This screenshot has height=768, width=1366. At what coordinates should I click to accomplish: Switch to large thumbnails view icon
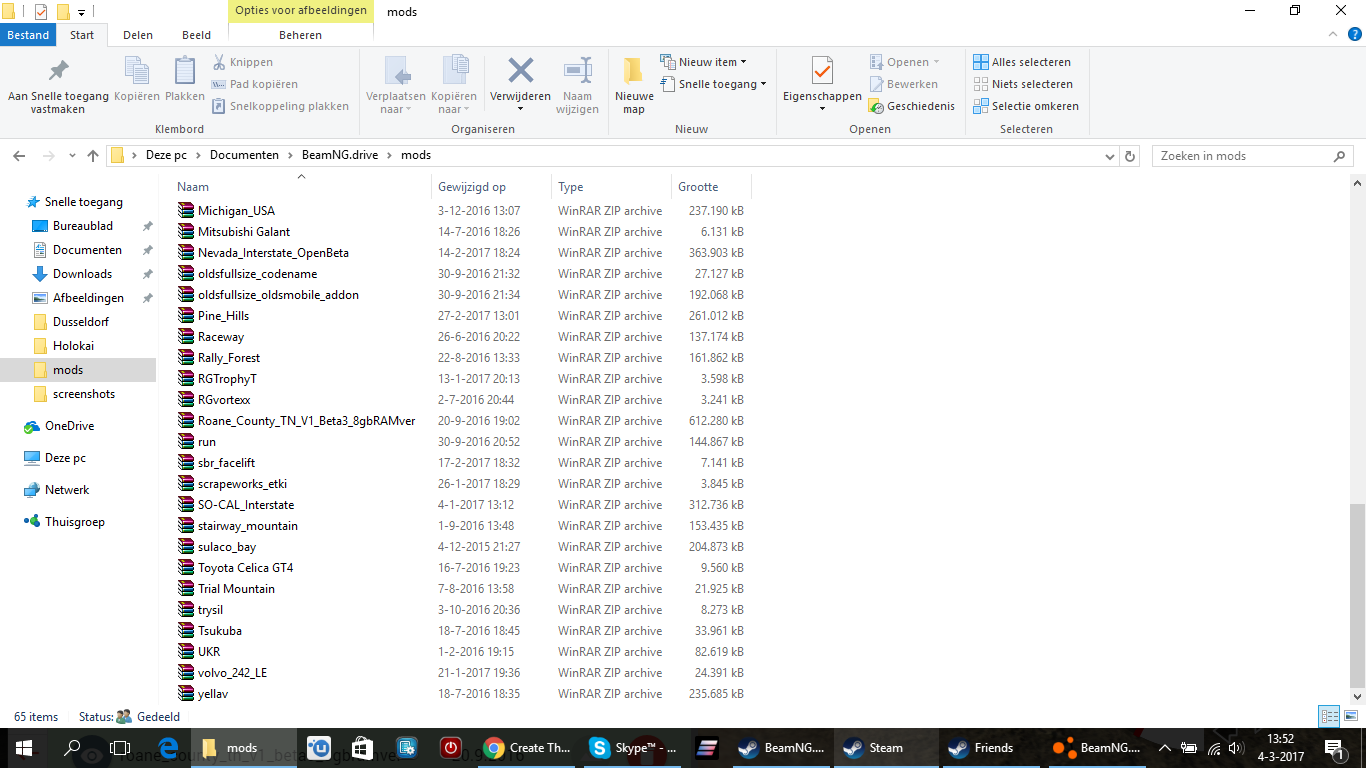point(1349,716)
